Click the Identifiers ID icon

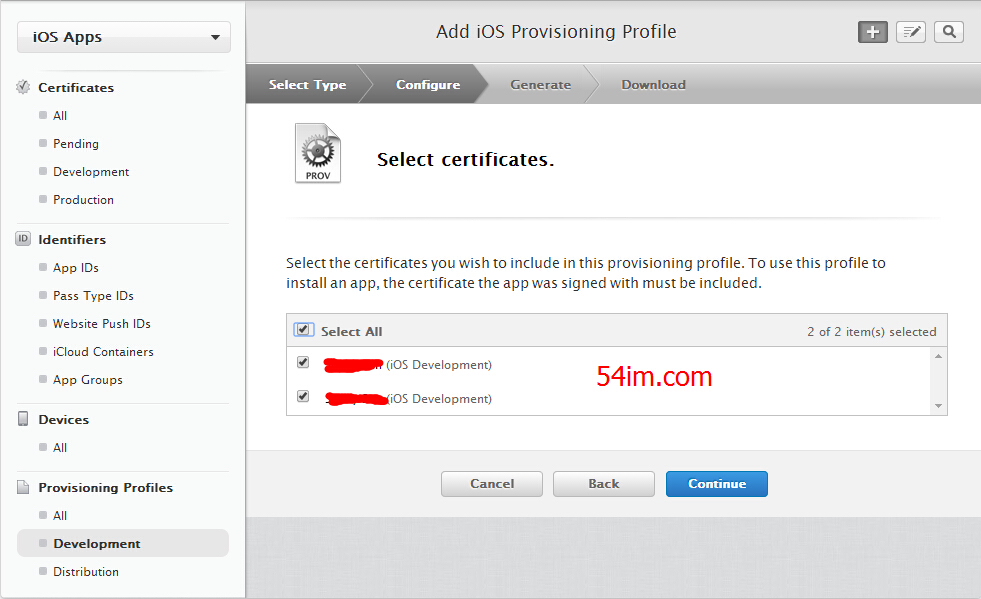[23, 239]
